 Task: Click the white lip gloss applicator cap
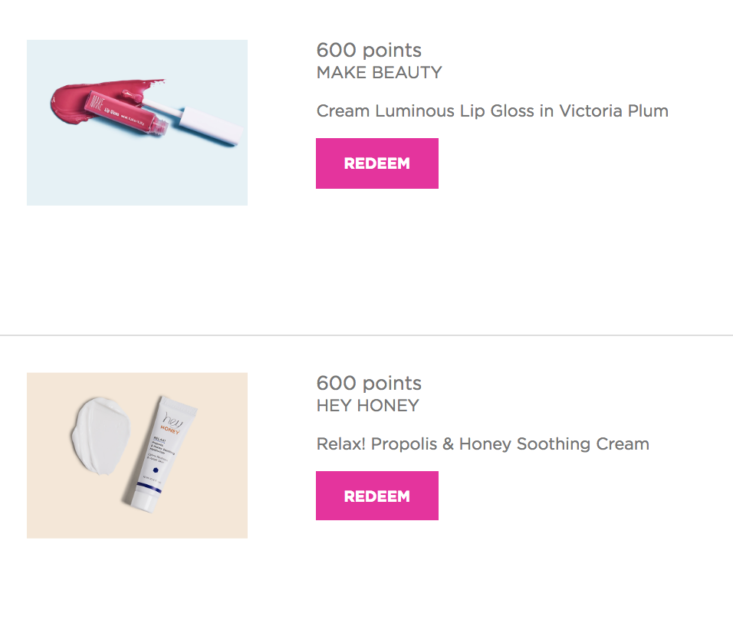[x=211, y=127]
